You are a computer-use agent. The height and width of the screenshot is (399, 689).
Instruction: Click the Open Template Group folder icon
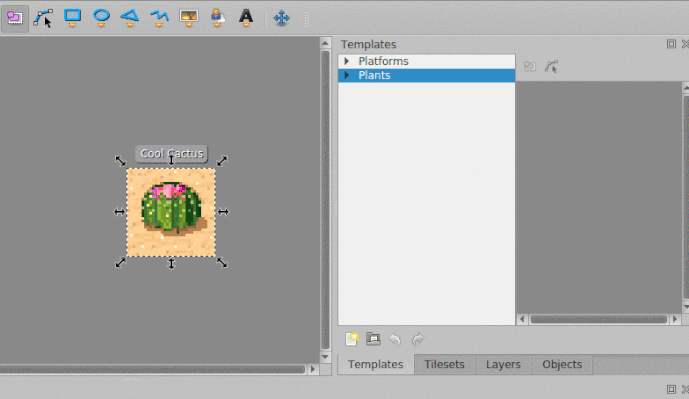373,339
